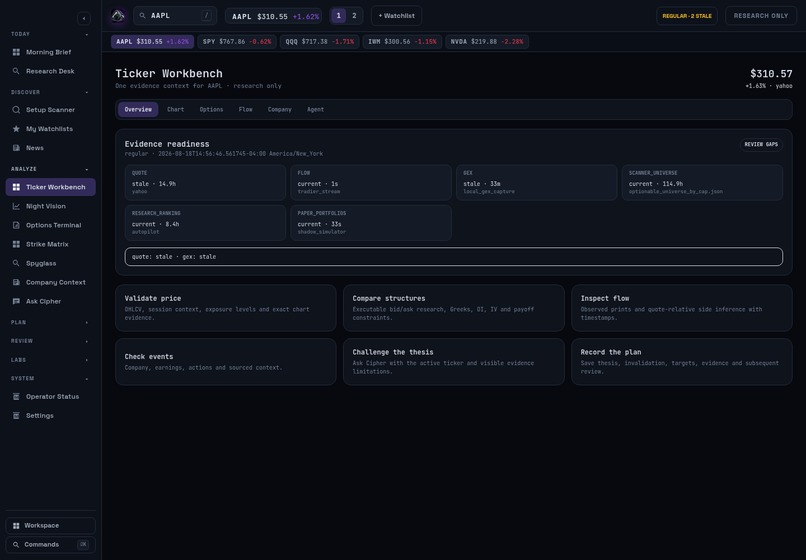Click Operator Status icon

(16, 396)
